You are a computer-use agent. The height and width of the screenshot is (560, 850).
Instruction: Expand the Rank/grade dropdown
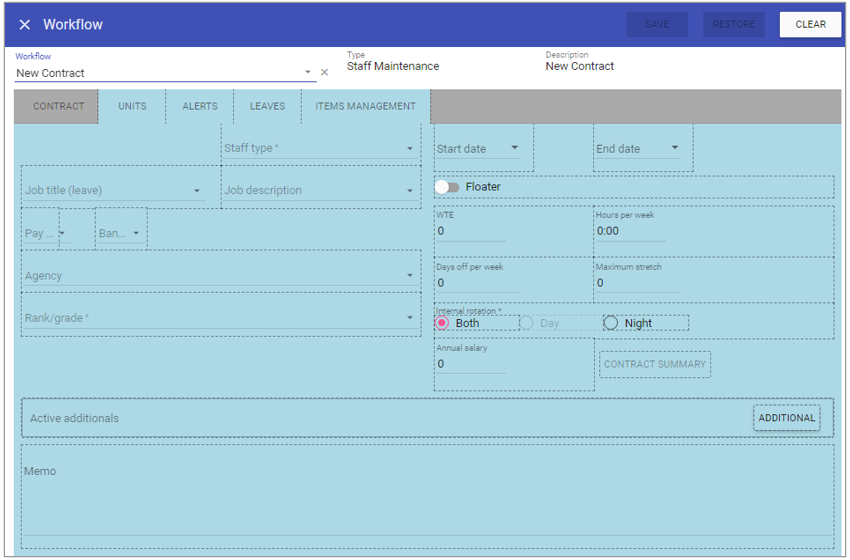(410, 319)
